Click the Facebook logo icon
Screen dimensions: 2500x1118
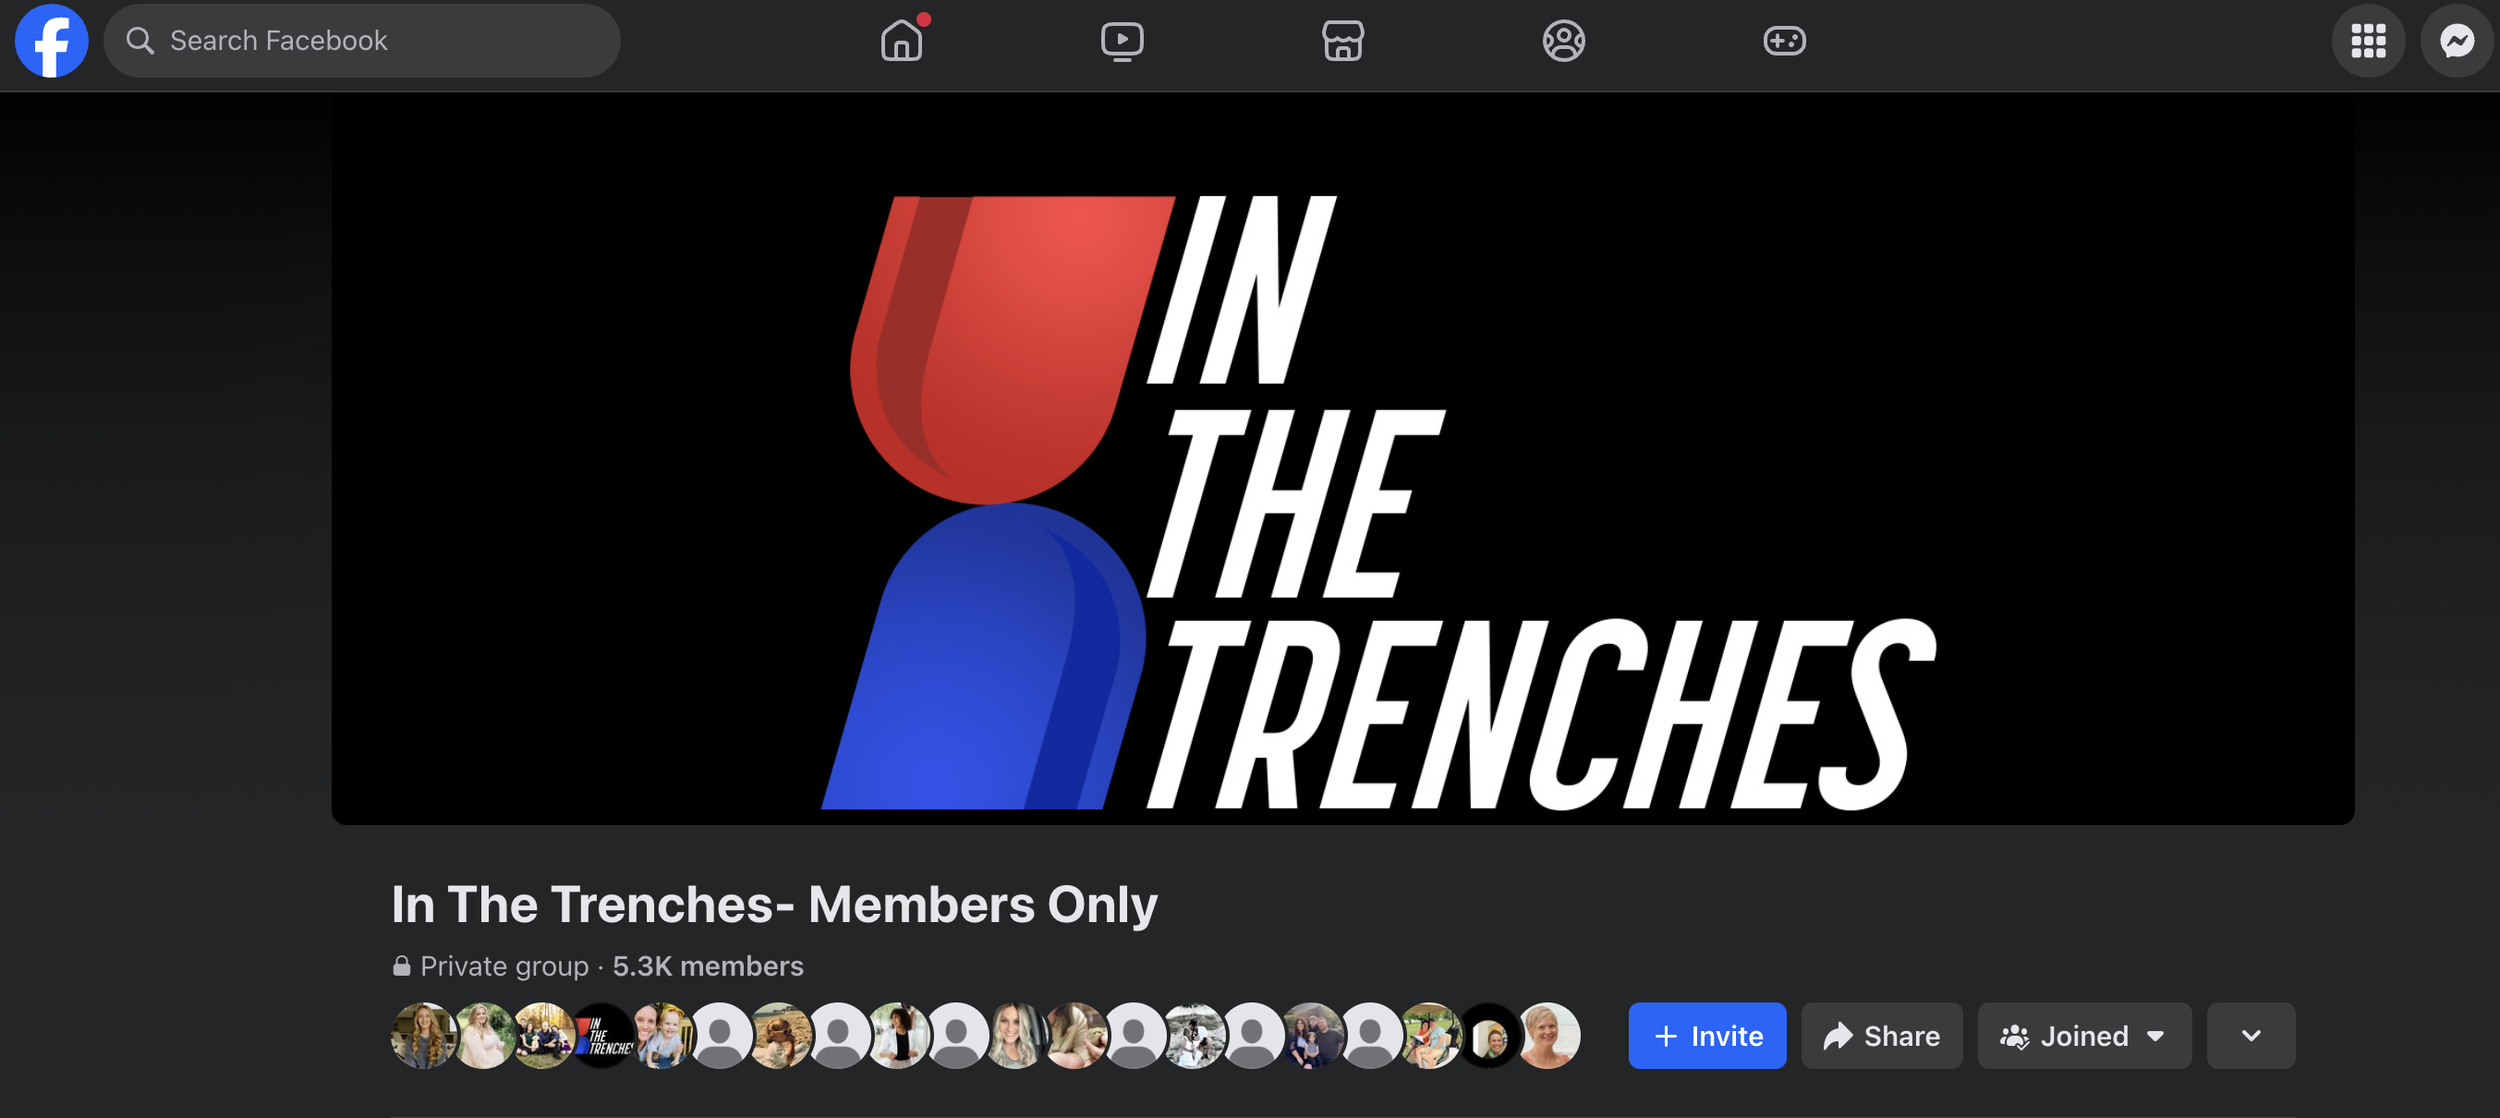click(x=52, y=41)
